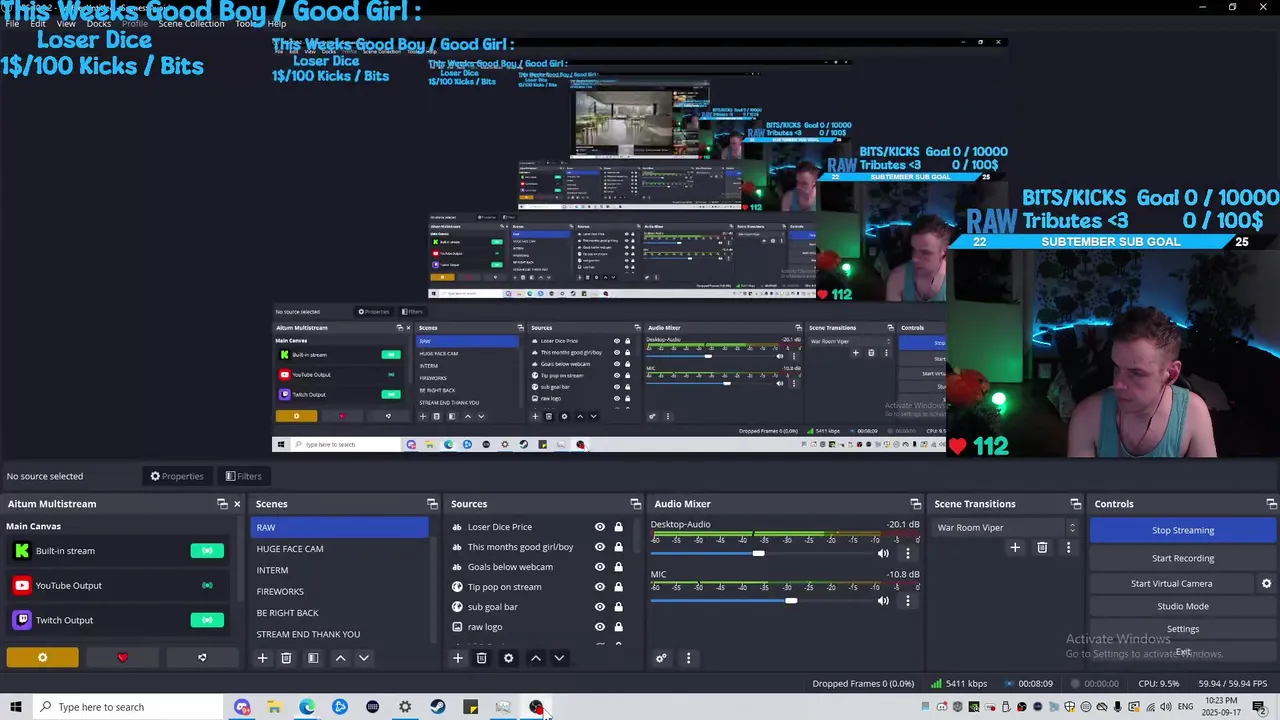Open the War Room Viper transition dropdown
The image size is (1280, 720).
pyautogui.click(x=1007, y=527)
